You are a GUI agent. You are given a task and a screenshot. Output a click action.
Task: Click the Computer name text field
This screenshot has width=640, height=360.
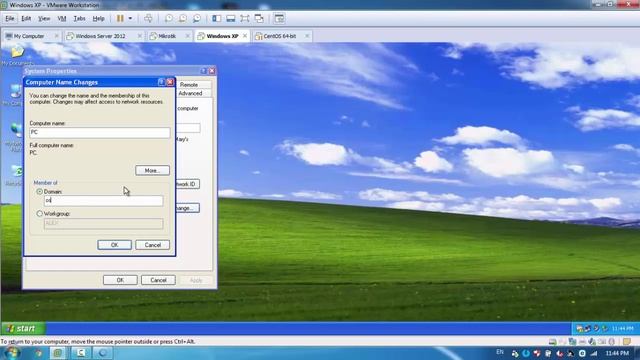pos(100,132)
